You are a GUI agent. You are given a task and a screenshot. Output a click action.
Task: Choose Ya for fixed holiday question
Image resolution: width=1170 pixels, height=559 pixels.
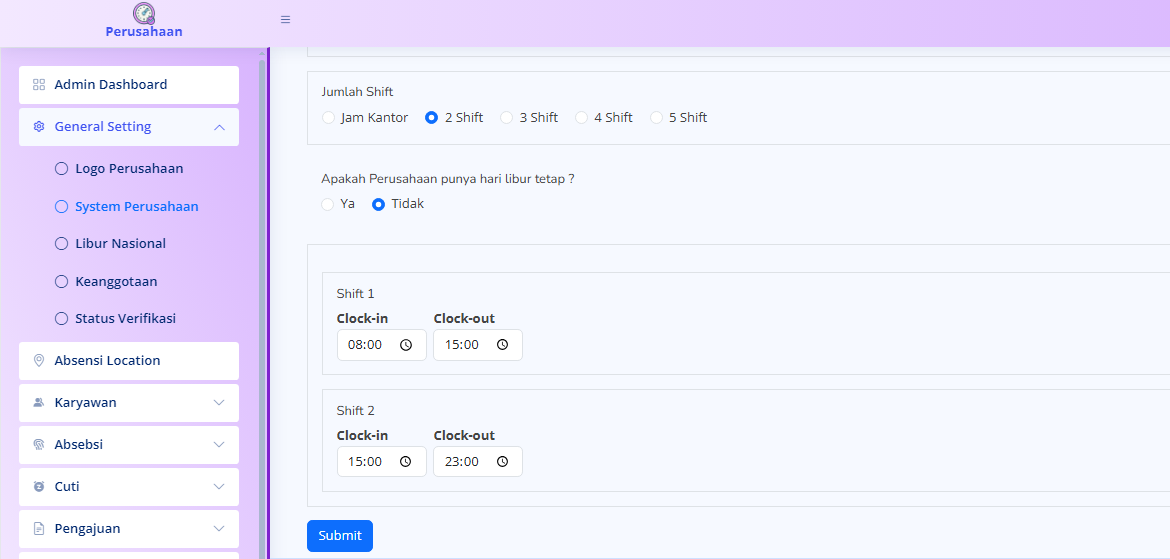pos(328,204)
